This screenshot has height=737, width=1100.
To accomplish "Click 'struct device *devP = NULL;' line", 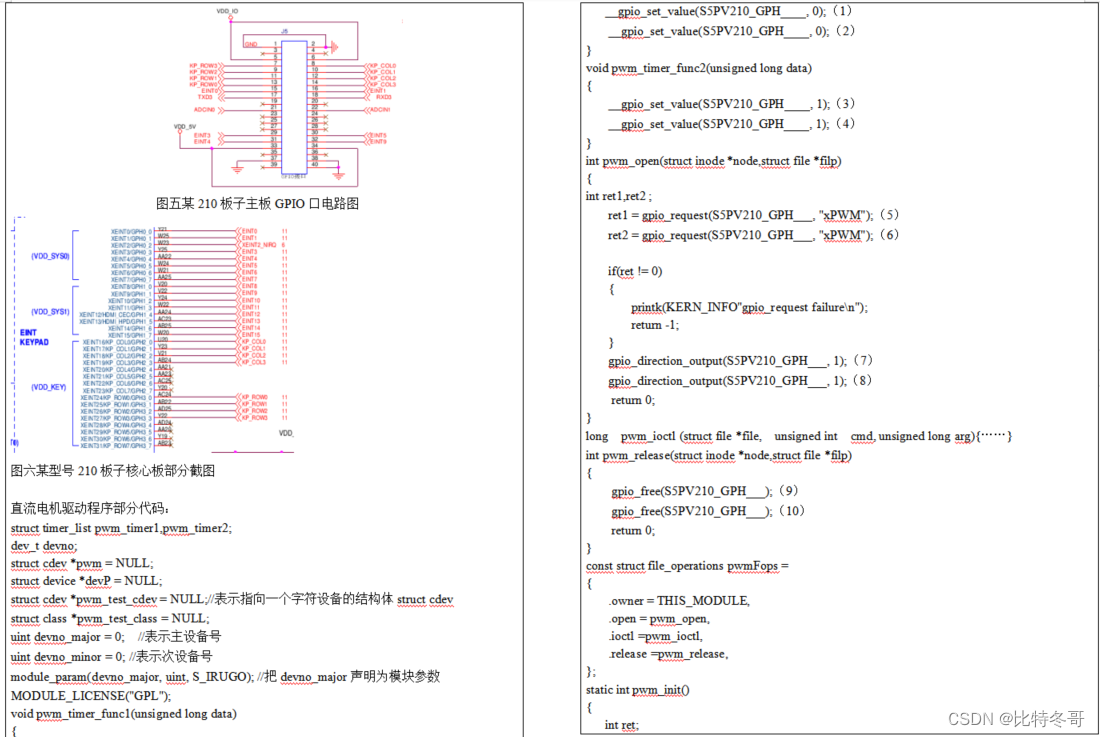I will [86, 581].
